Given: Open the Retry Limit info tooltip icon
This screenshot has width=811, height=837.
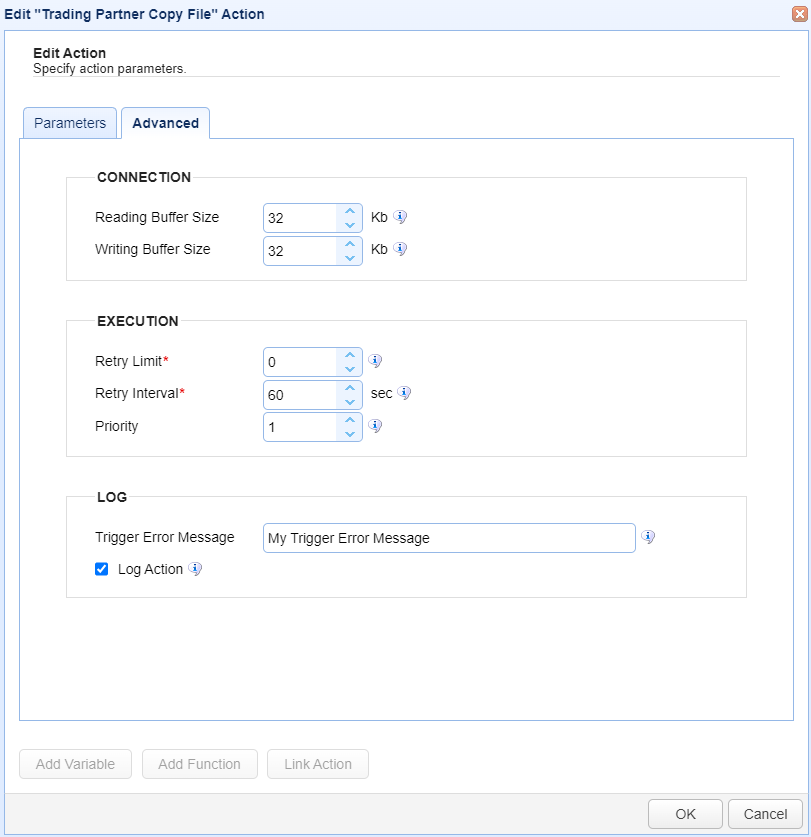Looking at the screenshot, I should [x=375, y=361].
